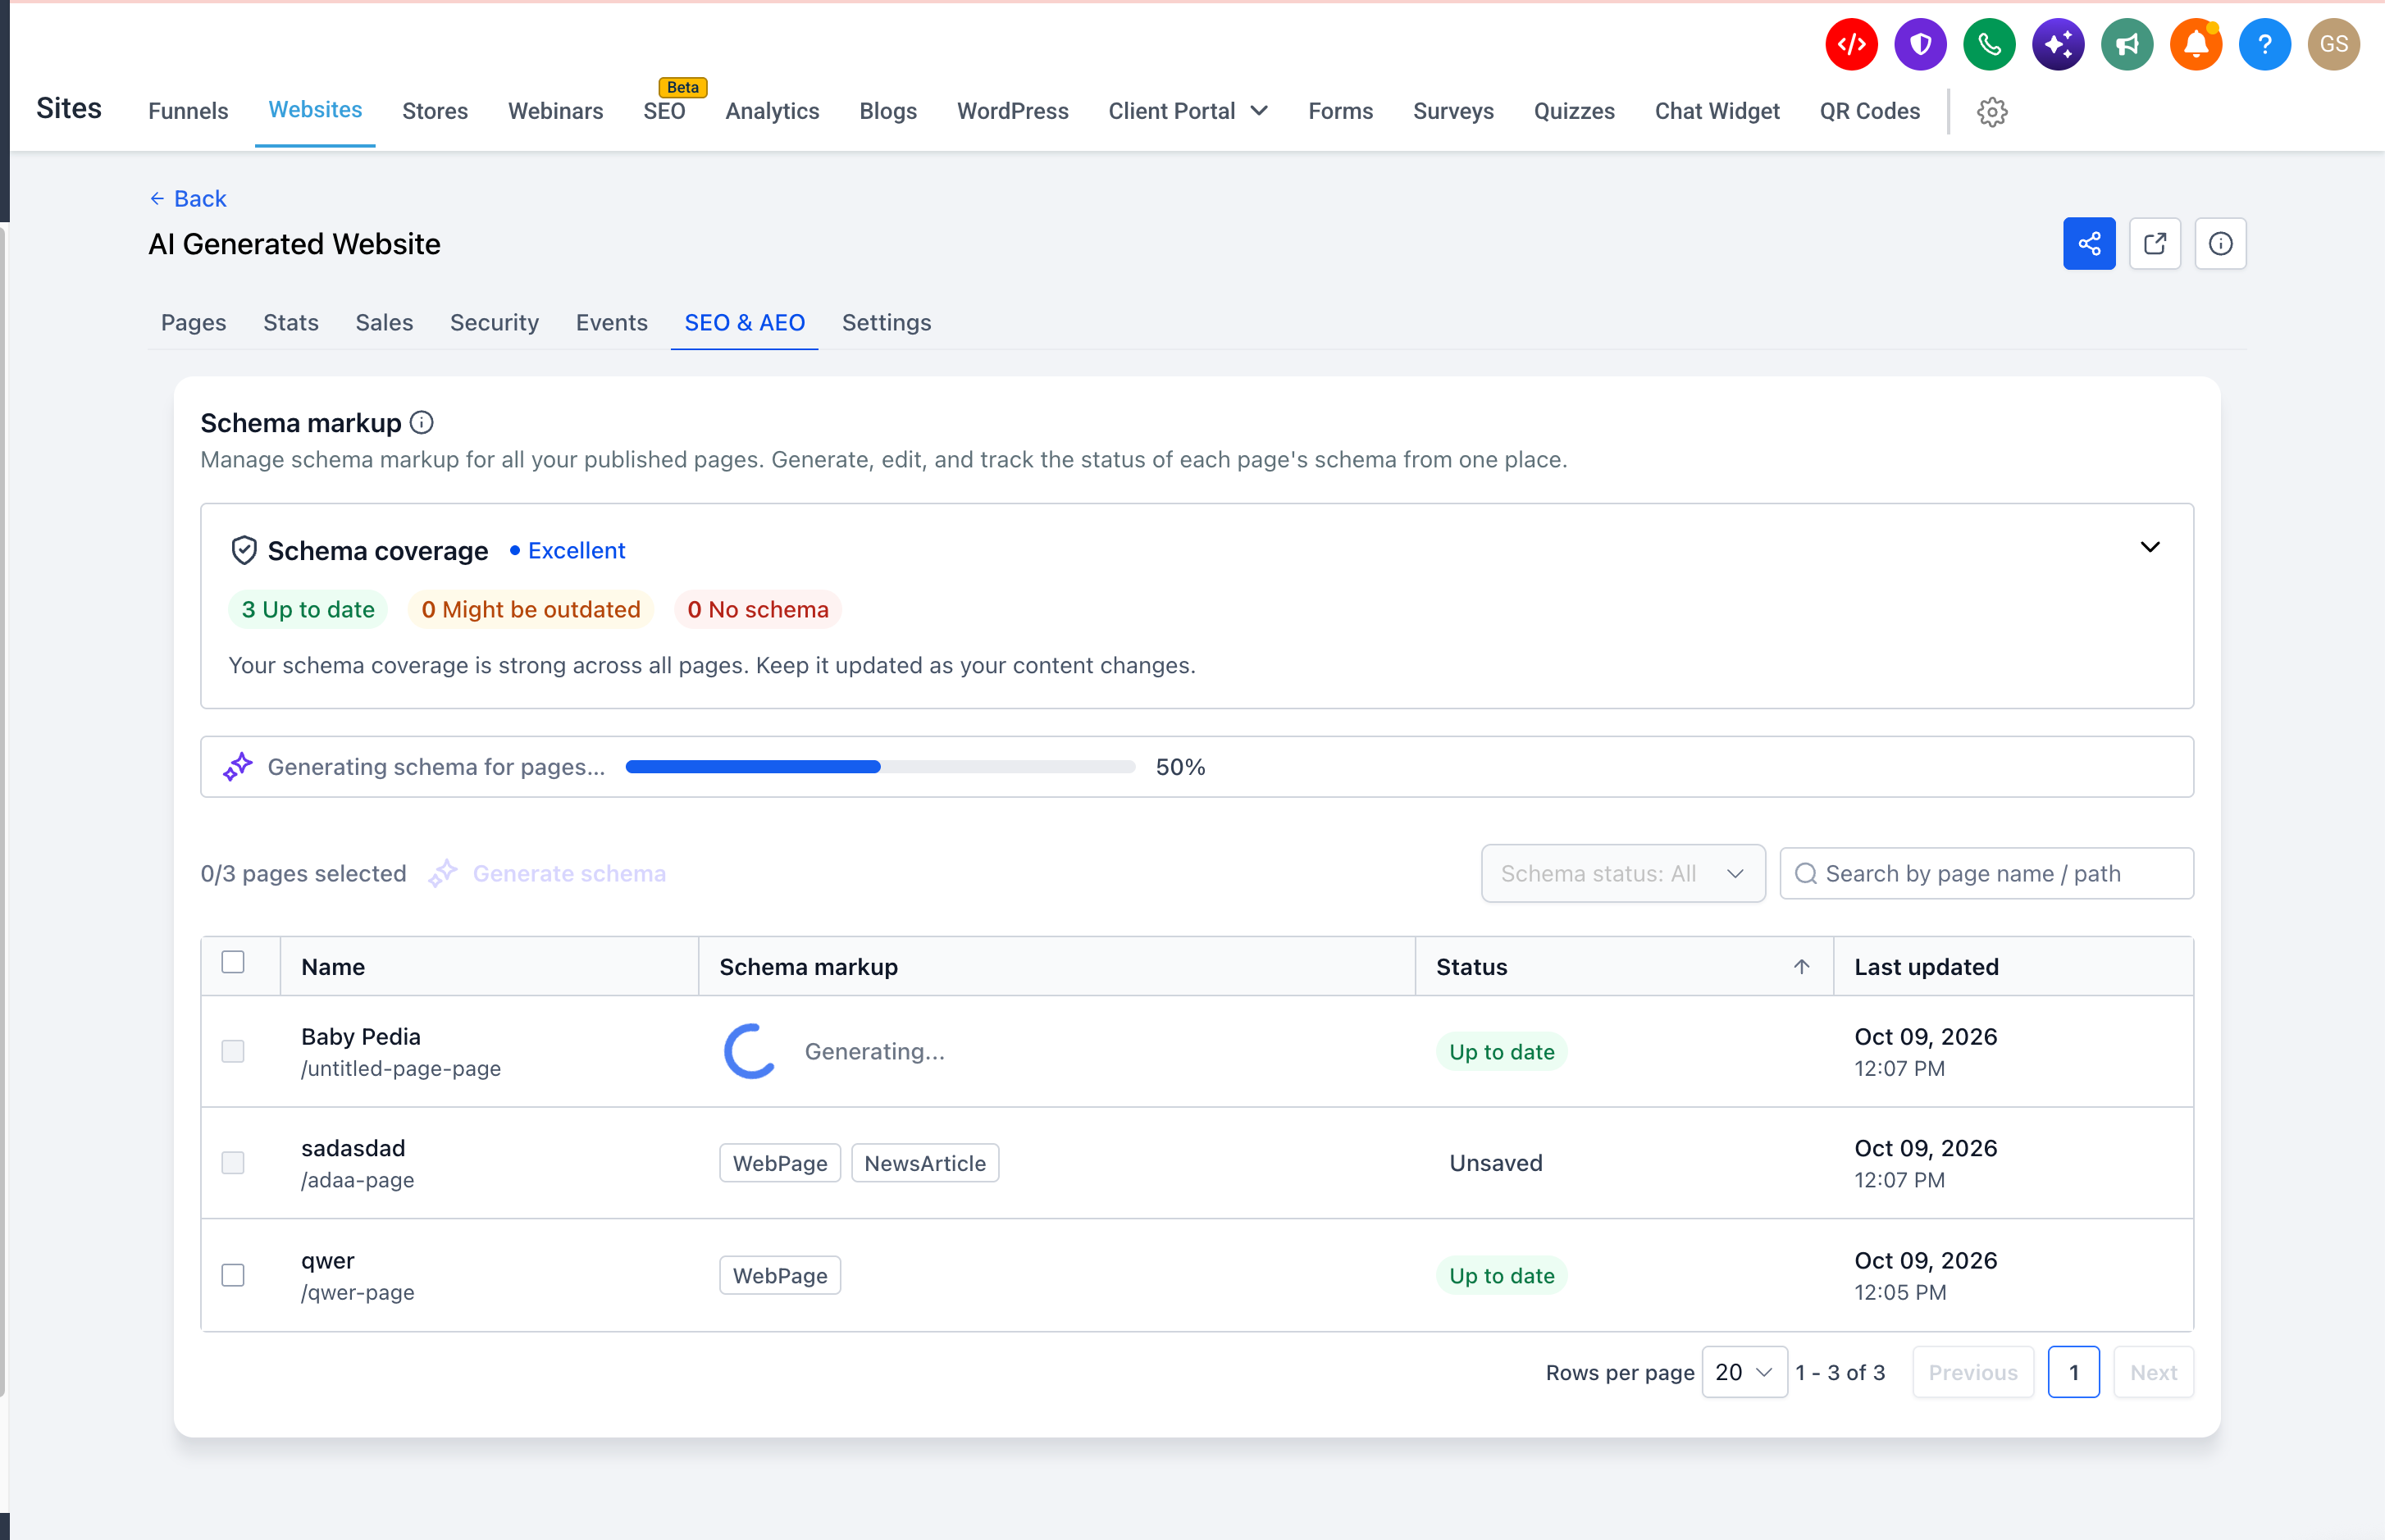
Task: Open website in new tab icon
Action: [x=2155, y=243]
